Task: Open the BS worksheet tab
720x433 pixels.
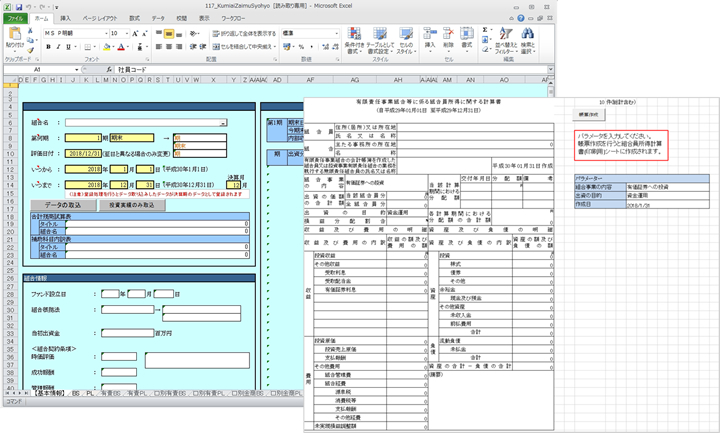Action: [76, 394]
